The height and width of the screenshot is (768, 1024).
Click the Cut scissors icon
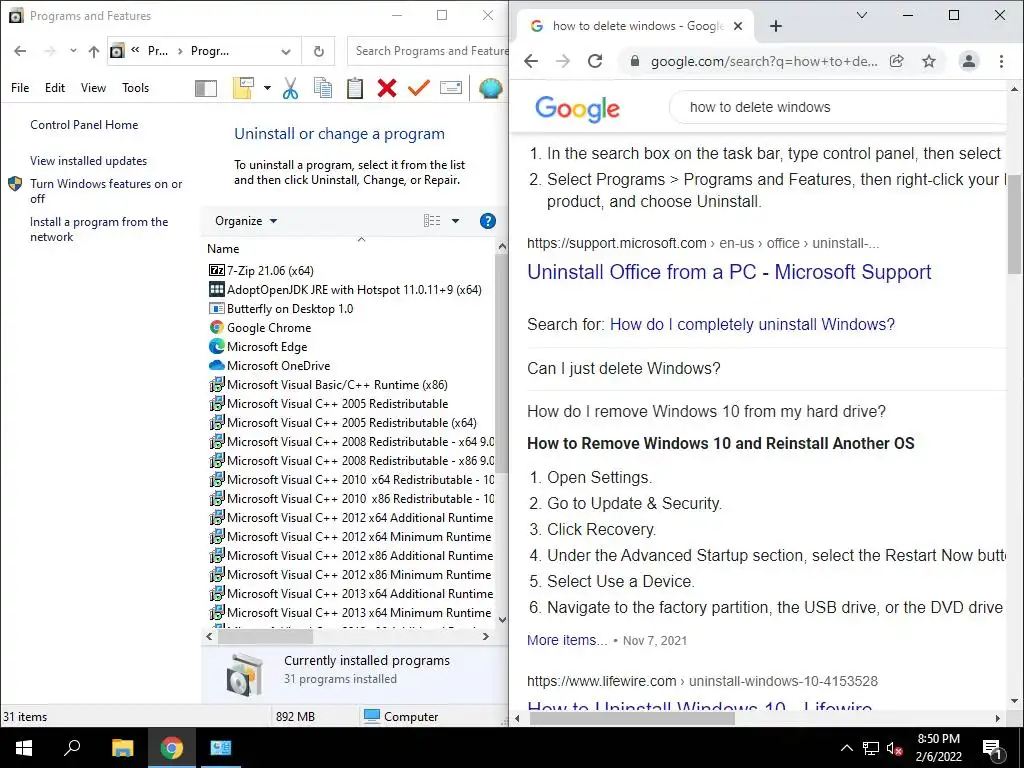click(290, 88)
